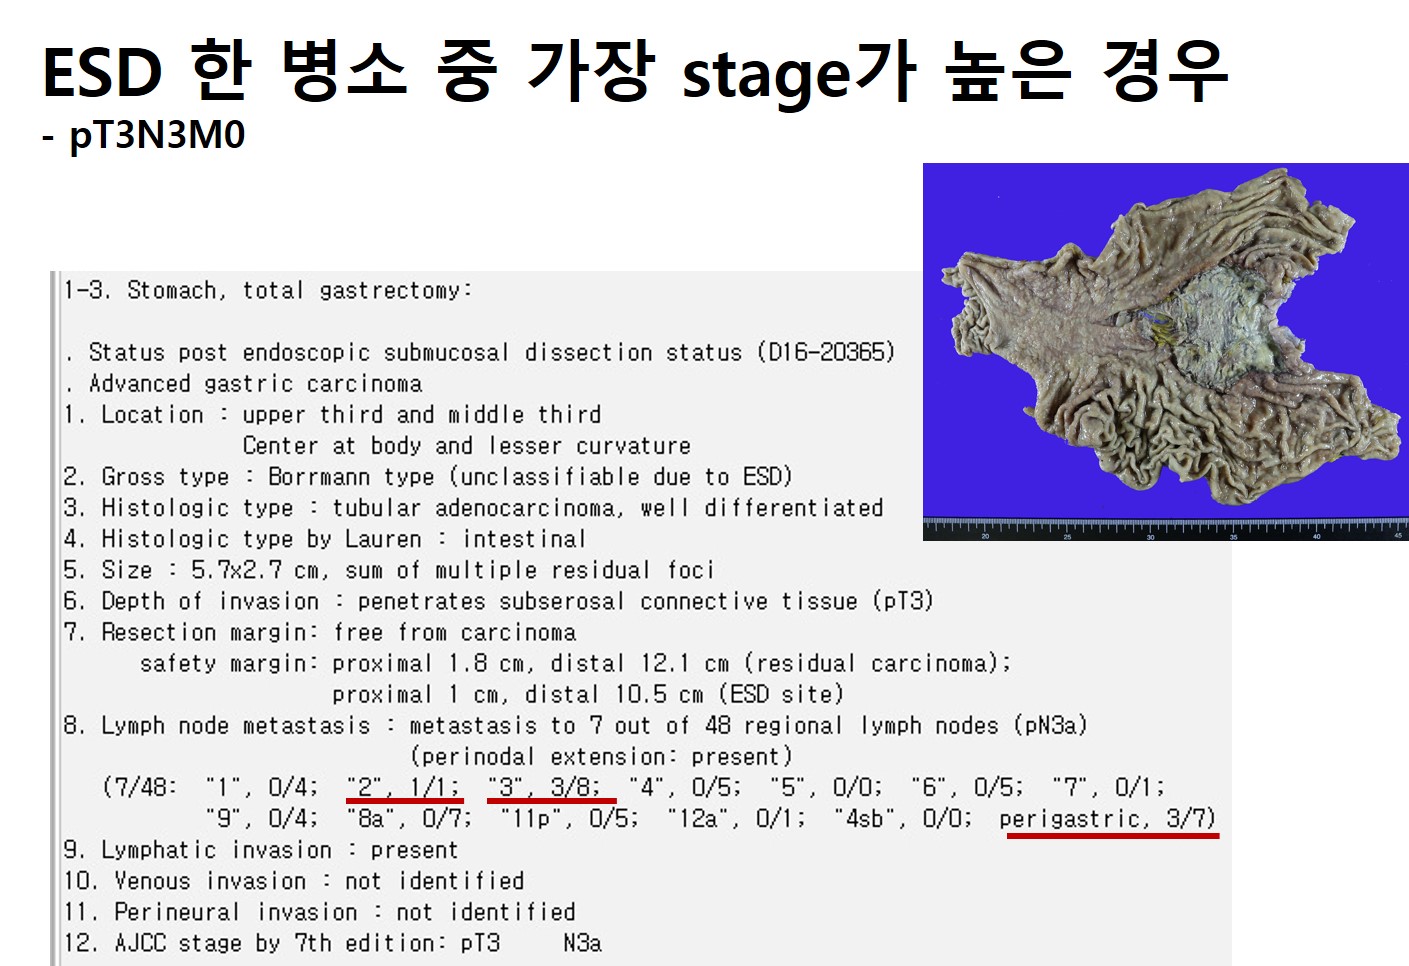Select the 'Lymph node metastasis' line

(575, 725)
